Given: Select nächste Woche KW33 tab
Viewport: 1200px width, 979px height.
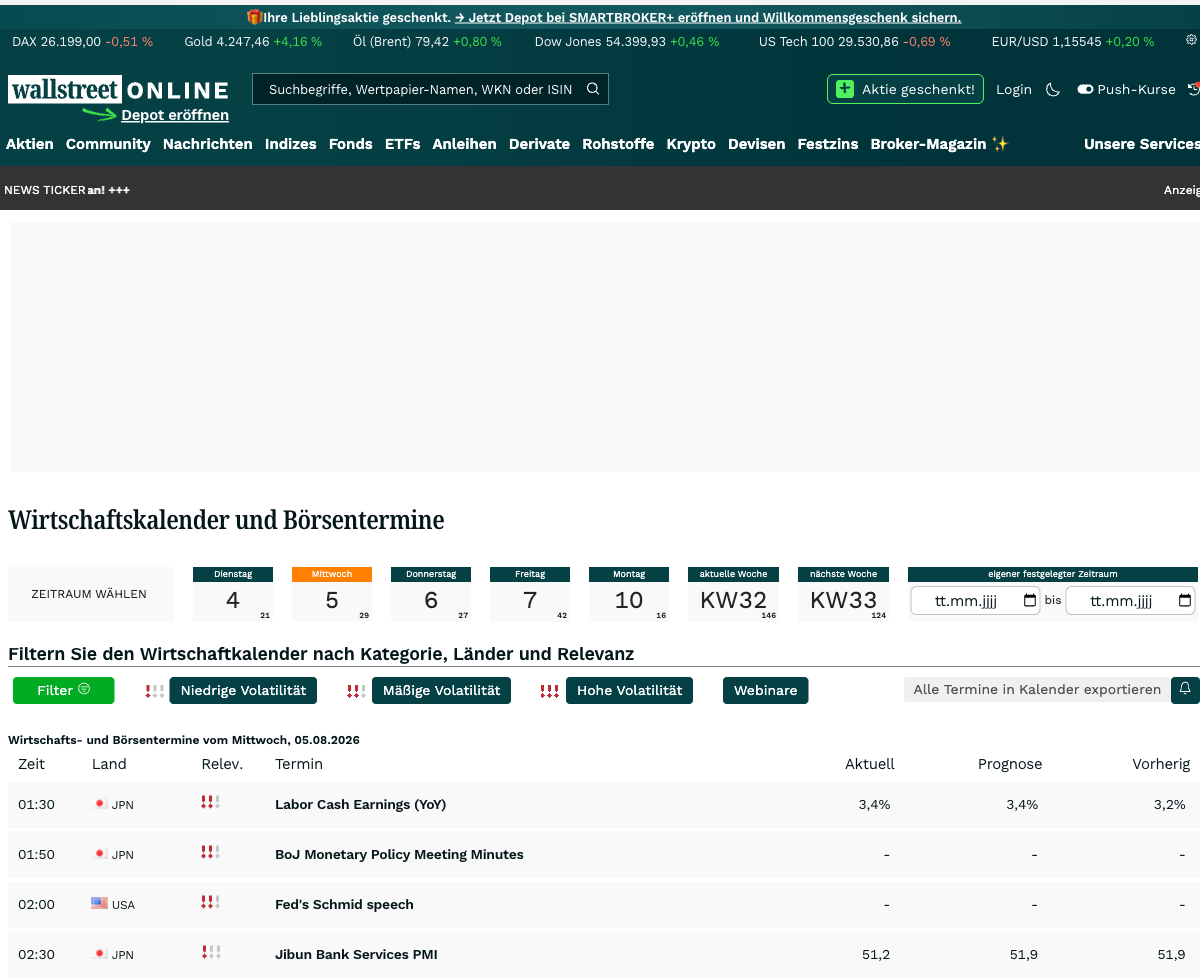Looking at the screenshot, I should coord(843,594).
